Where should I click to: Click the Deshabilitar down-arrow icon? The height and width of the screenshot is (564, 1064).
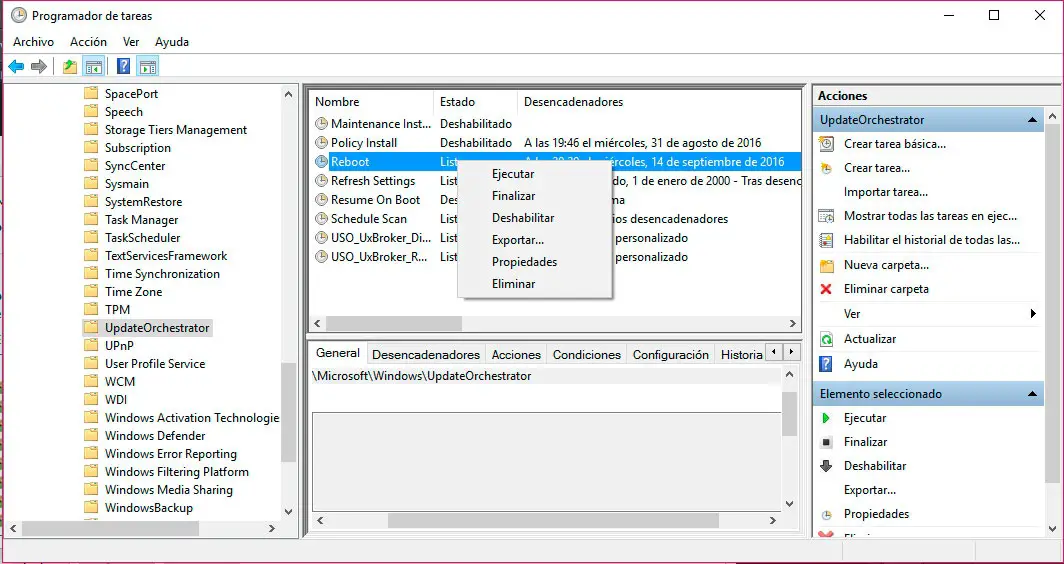826,466
